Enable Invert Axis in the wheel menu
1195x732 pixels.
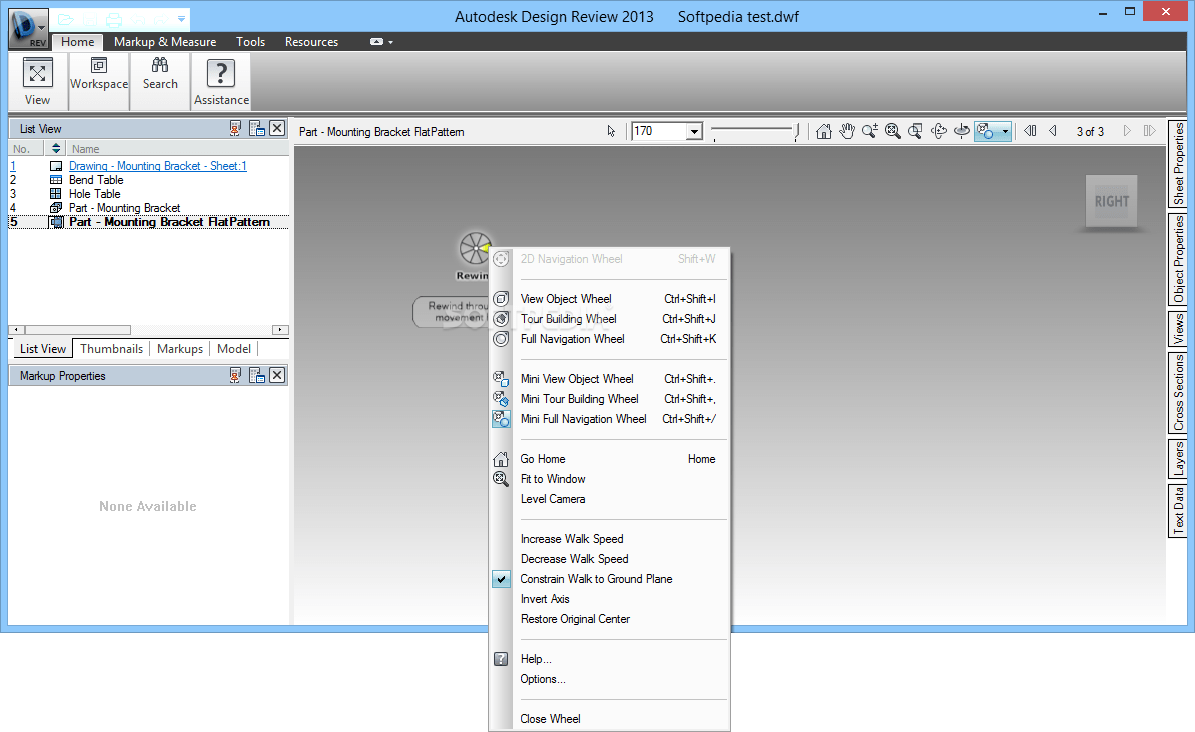point(545,599)
